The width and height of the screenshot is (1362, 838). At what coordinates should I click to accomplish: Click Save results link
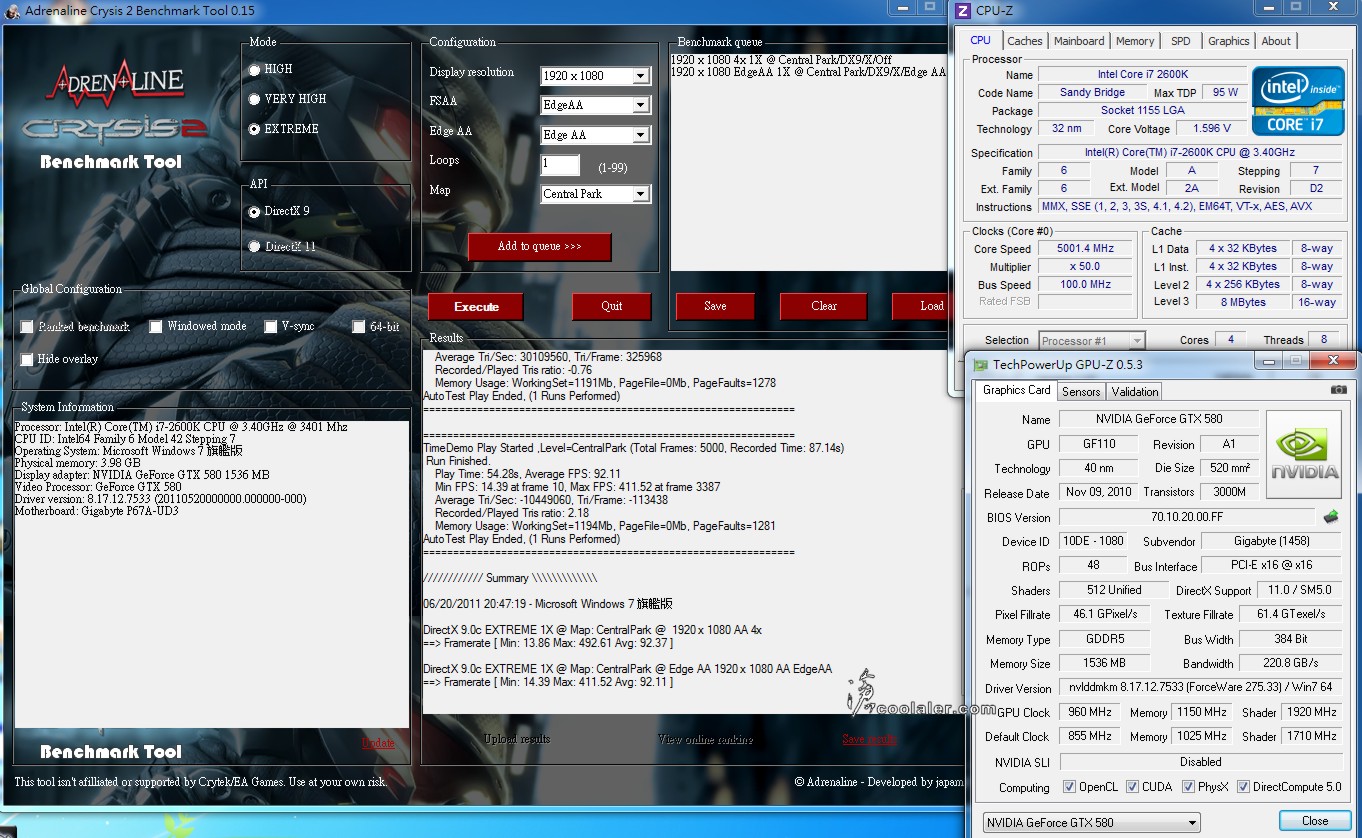pos(869,739)
